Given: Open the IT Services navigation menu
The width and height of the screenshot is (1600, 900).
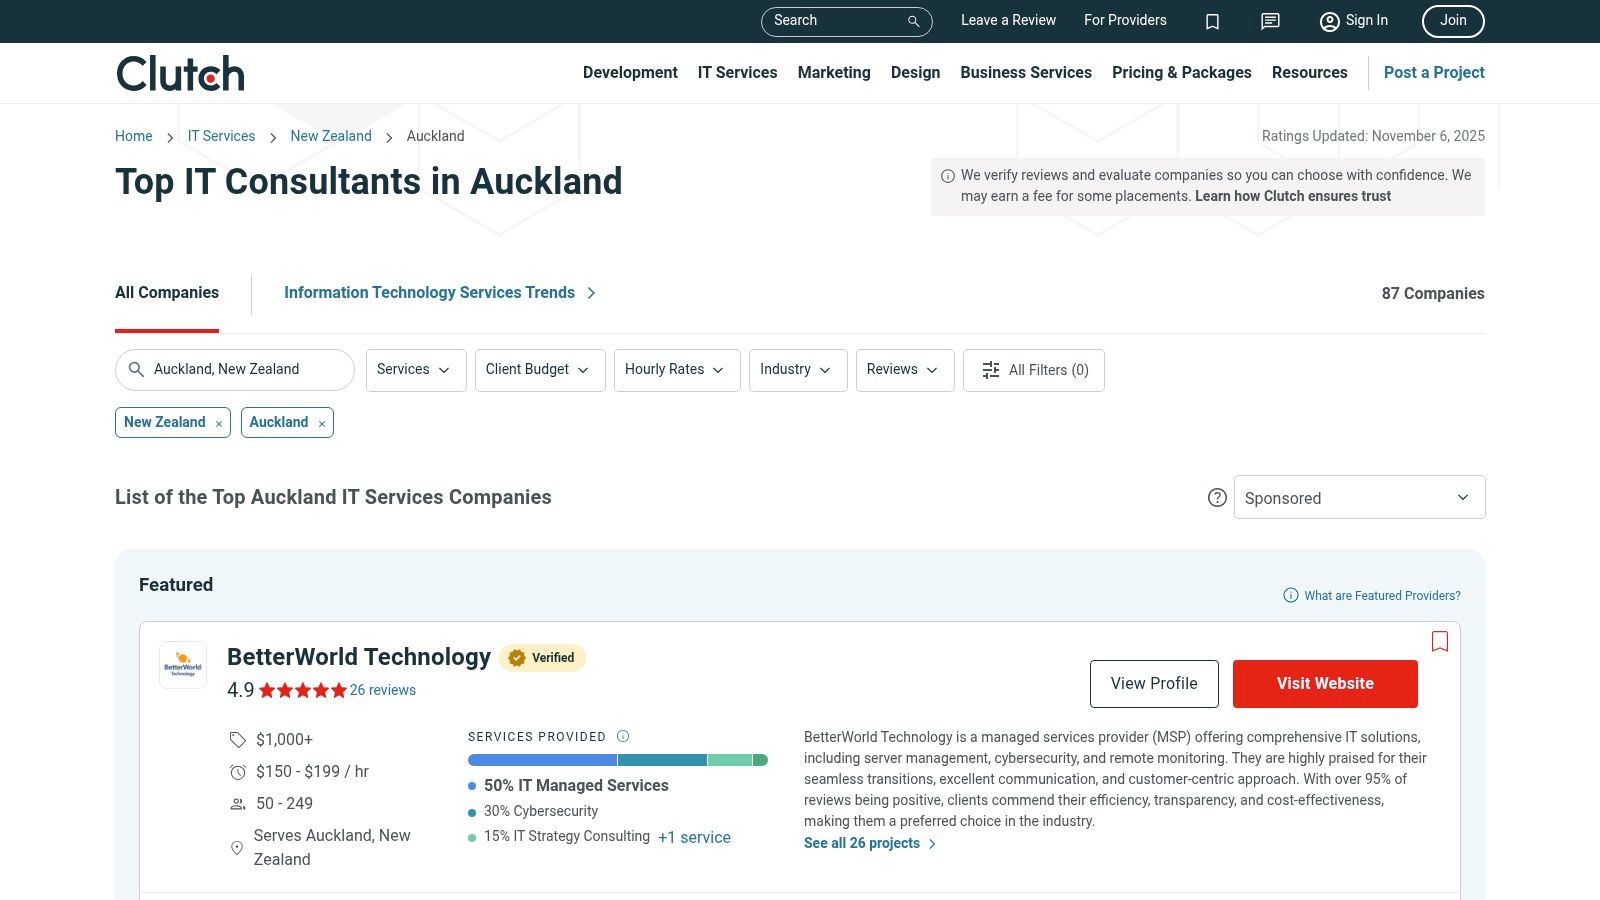Looking at the screenshot, I should click(737, 72).
